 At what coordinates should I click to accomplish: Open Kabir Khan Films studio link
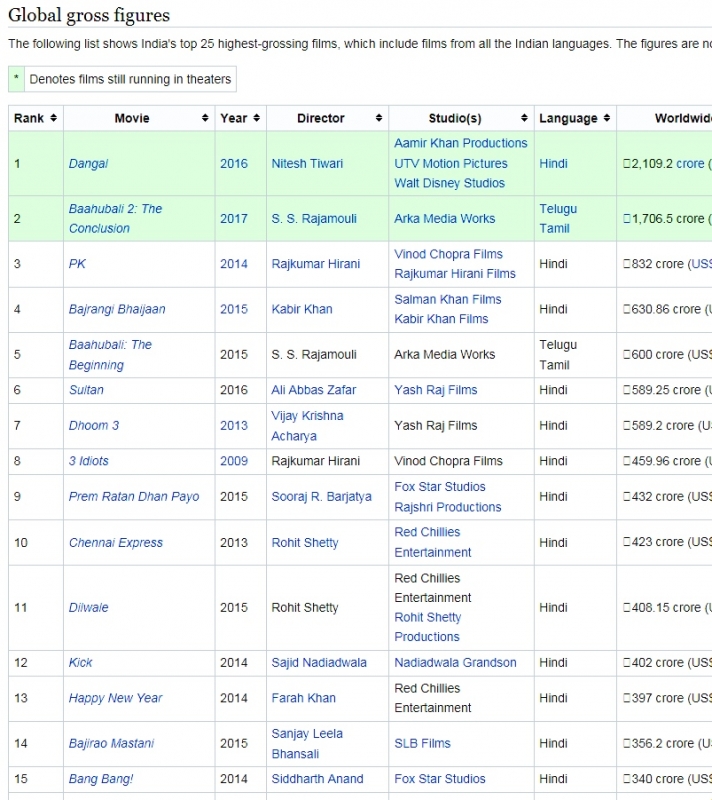click(x=441, y=319)
